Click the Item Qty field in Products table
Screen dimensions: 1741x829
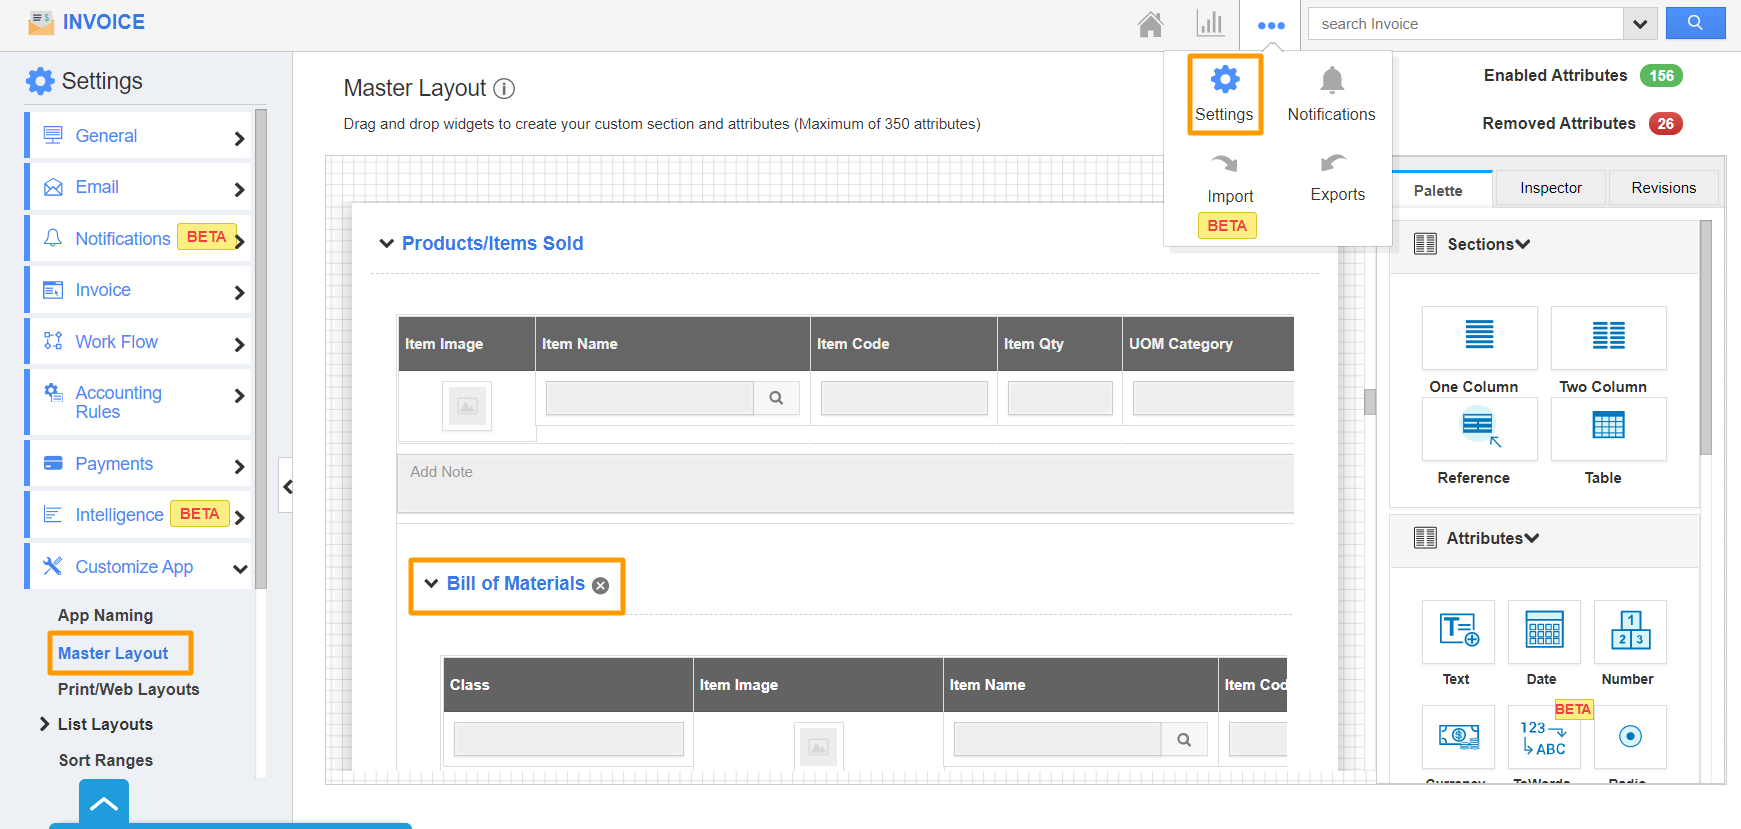(x=1060, y=398)
